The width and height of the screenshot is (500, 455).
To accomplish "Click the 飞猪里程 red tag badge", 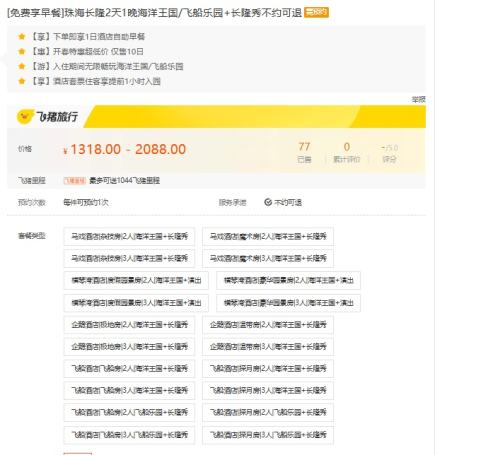I will click(75, 181).
